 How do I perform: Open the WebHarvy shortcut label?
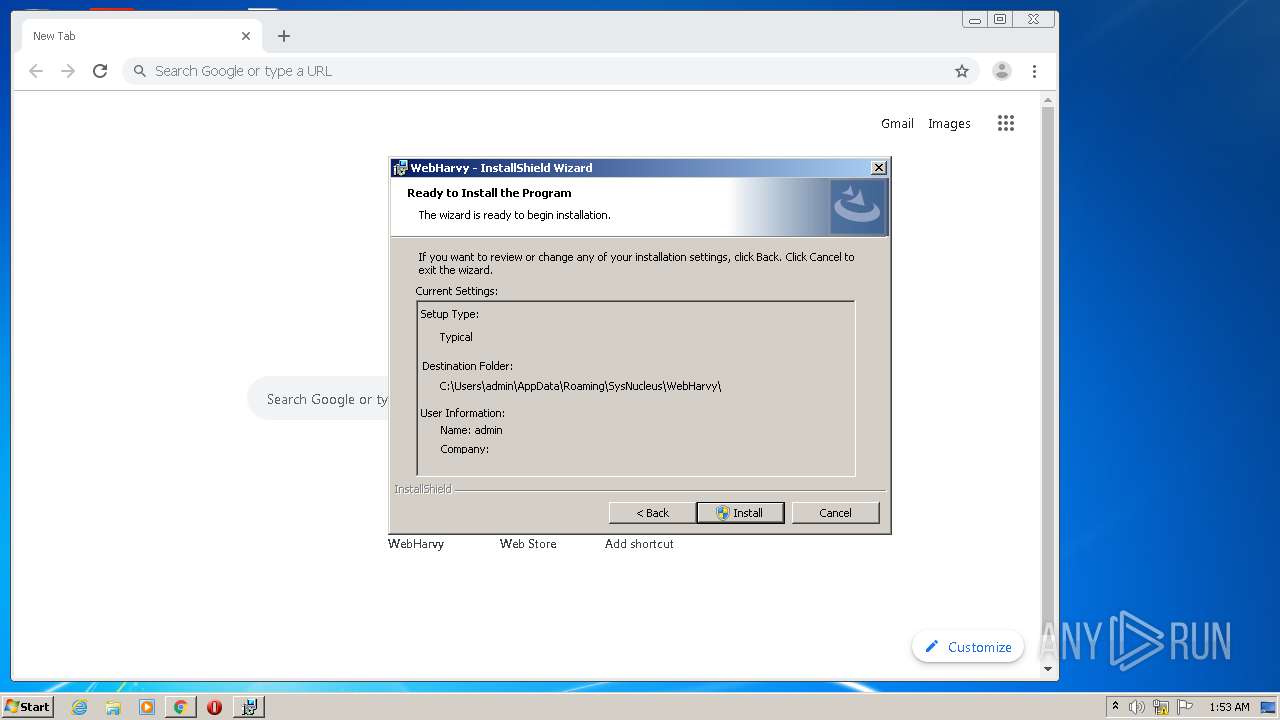tap(416, 544)
